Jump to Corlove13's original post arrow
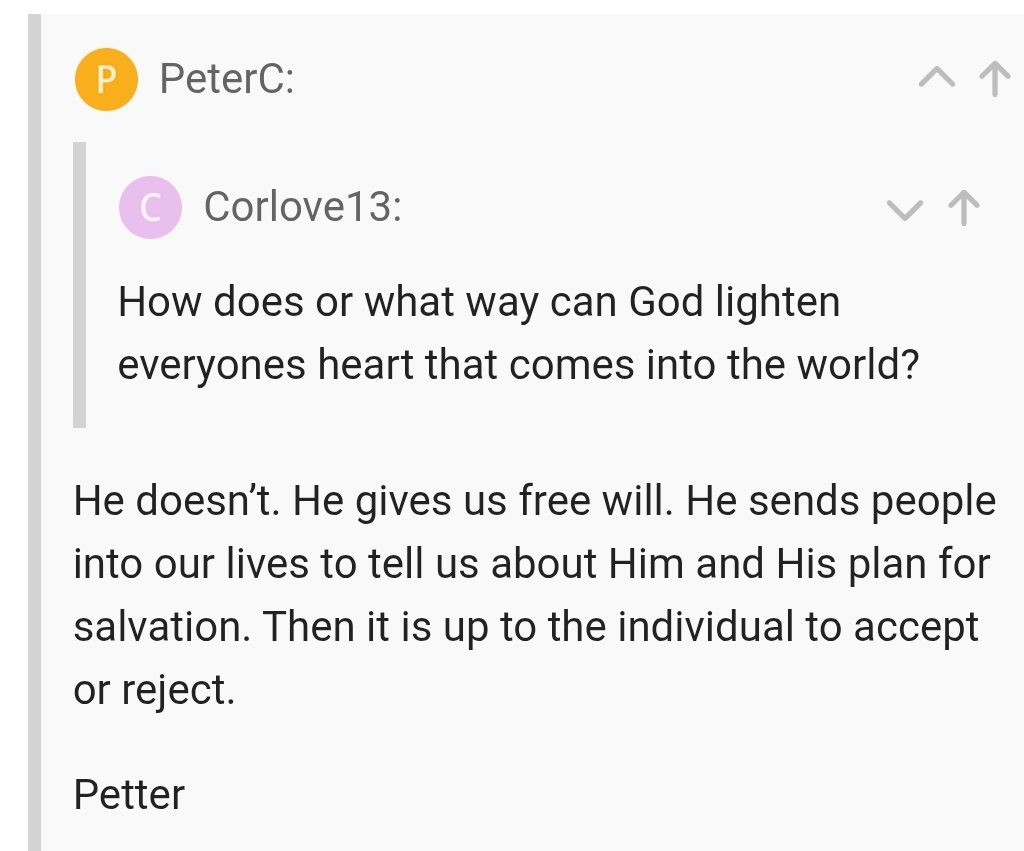The width and height of the screenshot is (1024, 851). (963, 208)
